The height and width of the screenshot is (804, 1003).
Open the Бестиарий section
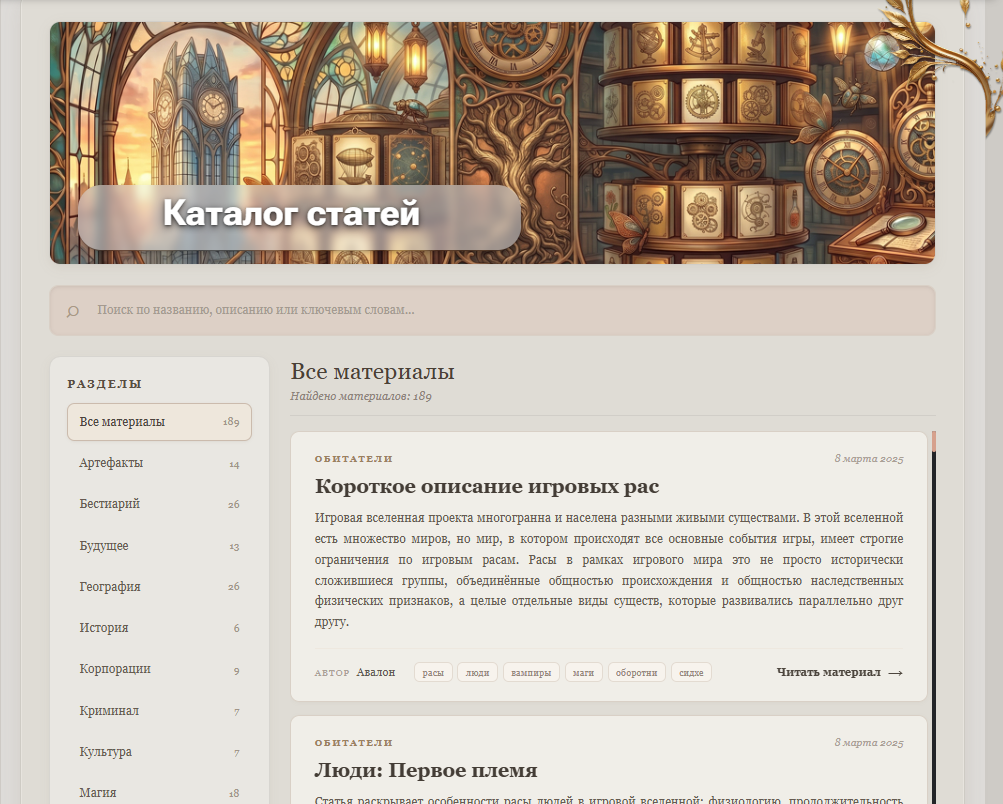[x=159, y=504]
